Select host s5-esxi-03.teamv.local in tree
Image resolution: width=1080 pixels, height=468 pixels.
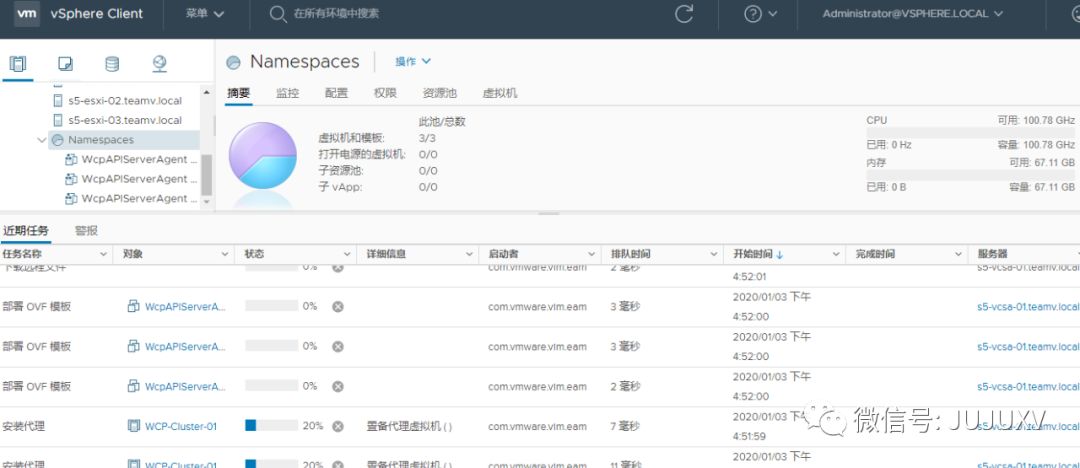[125, 120]
